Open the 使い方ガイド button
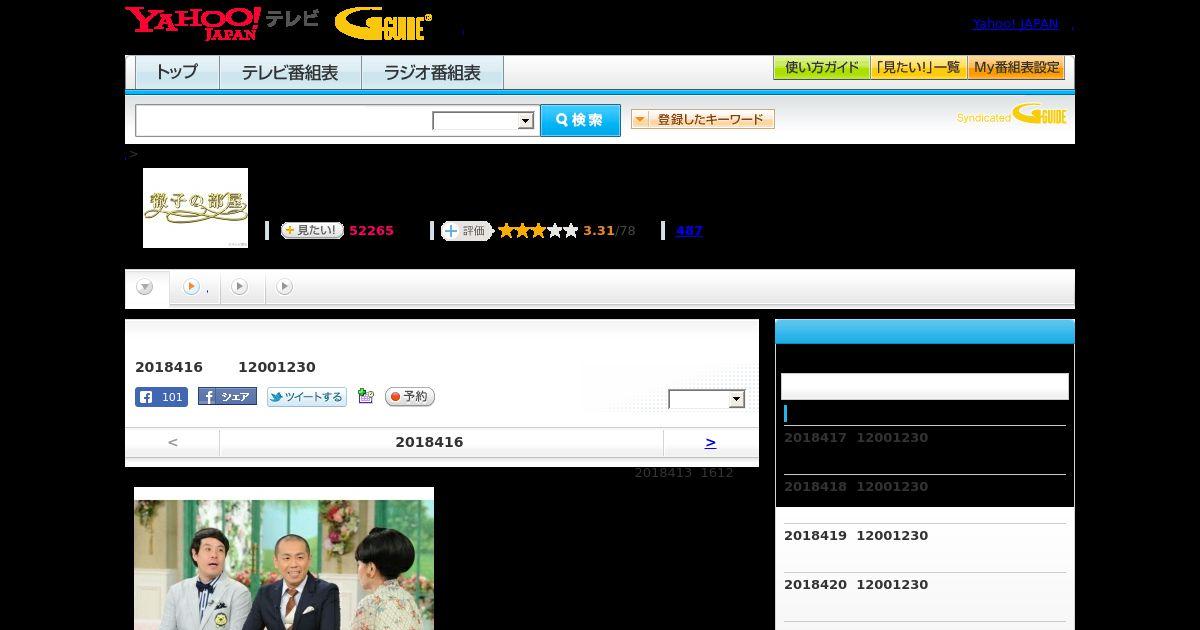Viewport: 1200px width, 630px height. [821, 68]
